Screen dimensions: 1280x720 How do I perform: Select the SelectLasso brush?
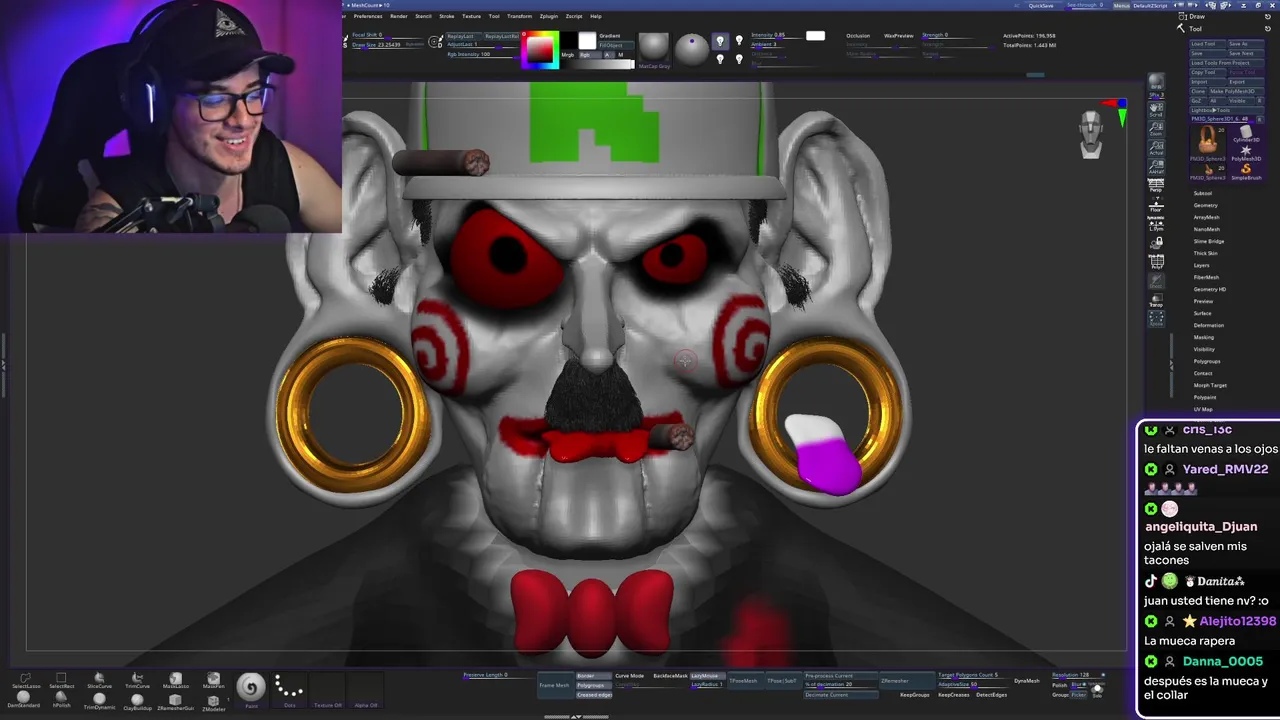(24, 681)
